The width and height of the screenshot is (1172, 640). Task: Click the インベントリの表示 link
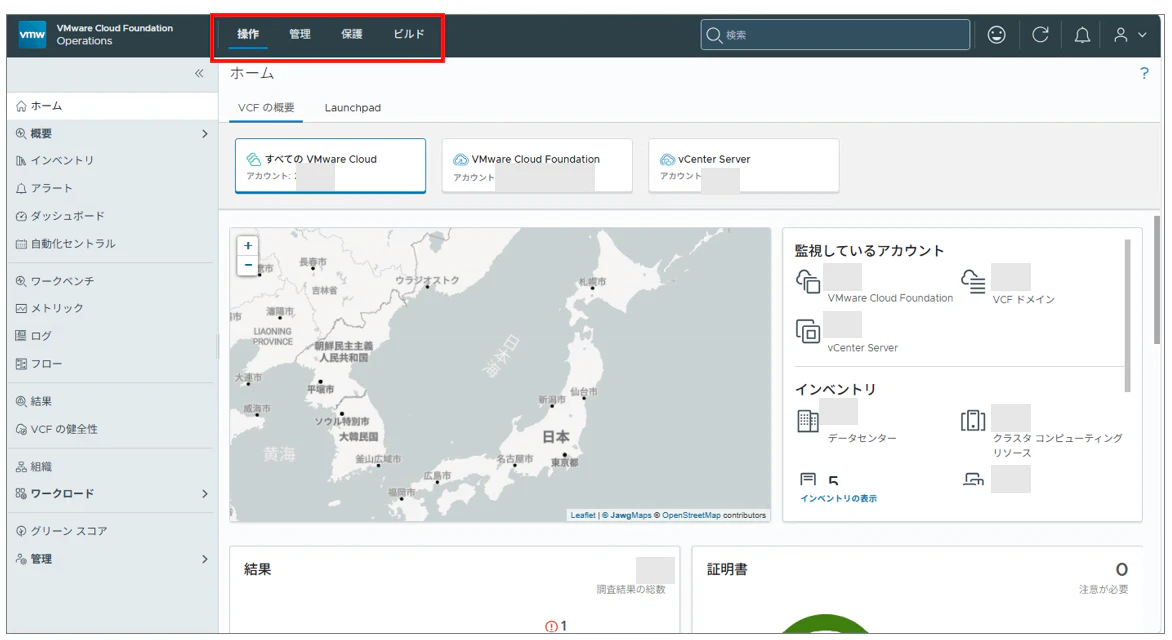click(x=838, y=499)
